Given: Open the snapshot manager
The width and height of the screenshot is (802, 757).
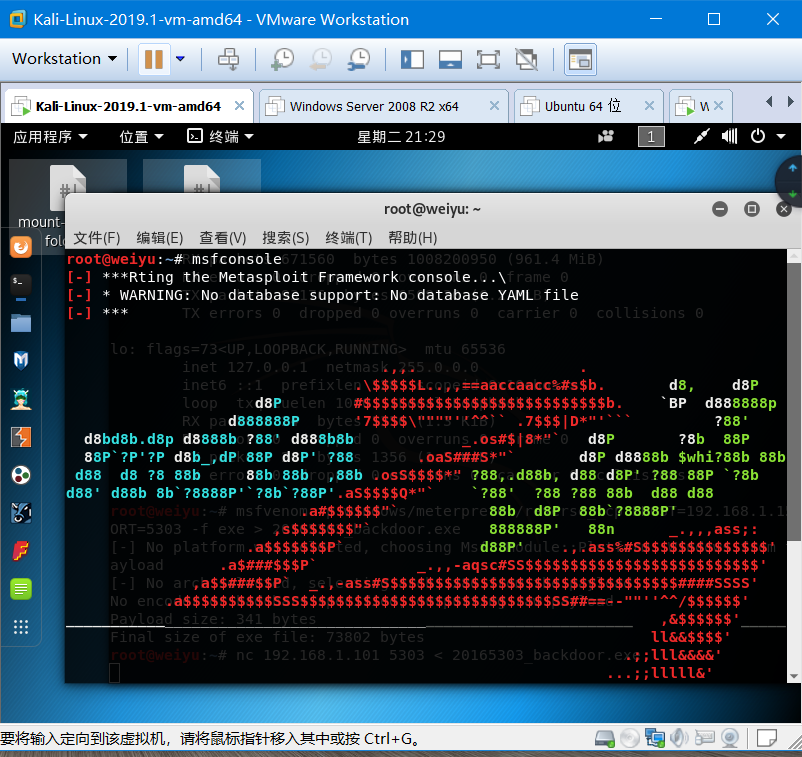Looking at the screenshot, I should pos(359,59).
